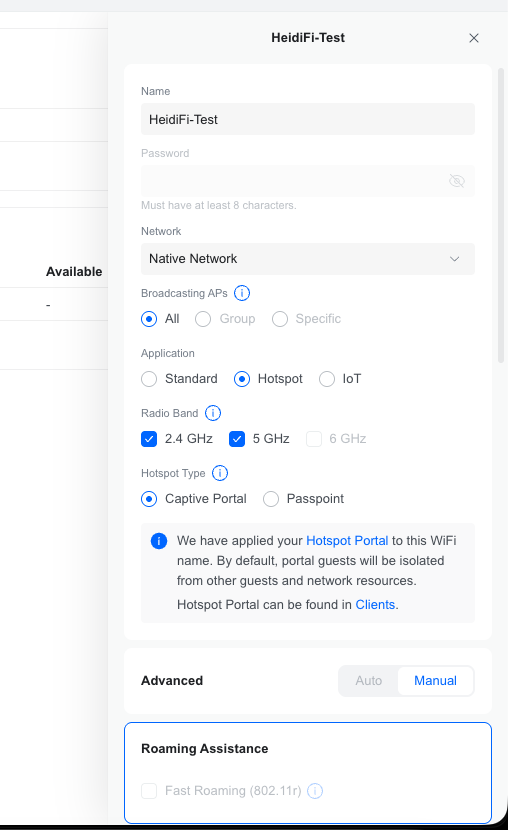Click the blue info icon in notice
The width and height of the screenshot is (508, 830).
coord(159,540)
